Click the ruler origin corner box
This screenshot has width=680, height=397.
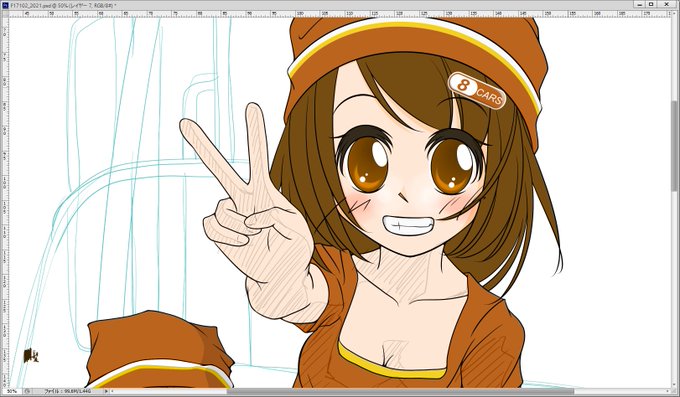[5, 14]
